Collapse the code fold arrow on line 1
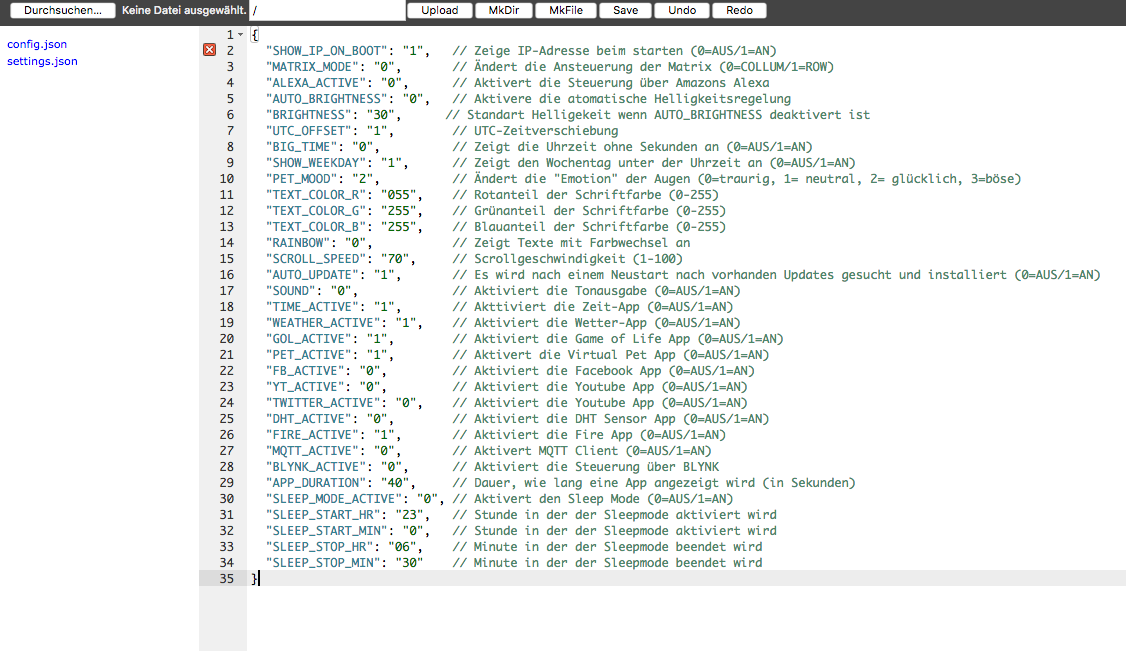The width and height of the screenshot is (1126, 651). 240,35
